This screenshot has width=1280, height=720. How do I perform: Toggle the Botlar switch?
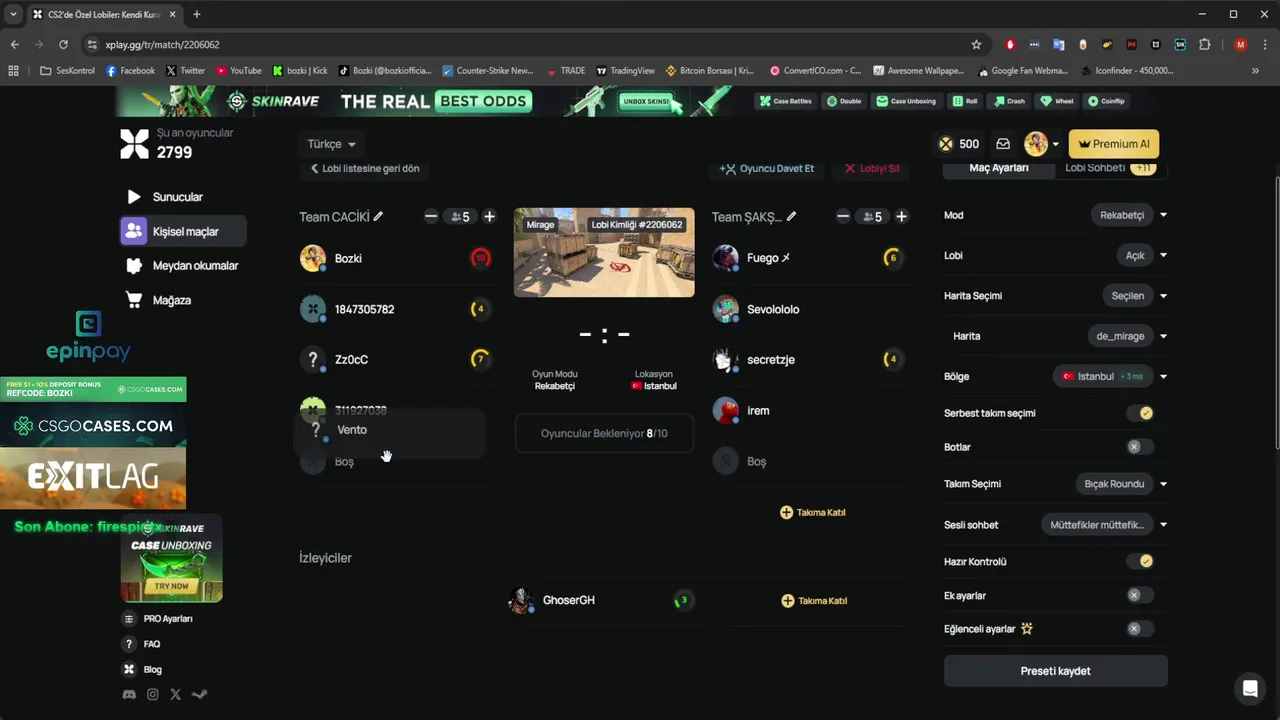click(1140, 447)
